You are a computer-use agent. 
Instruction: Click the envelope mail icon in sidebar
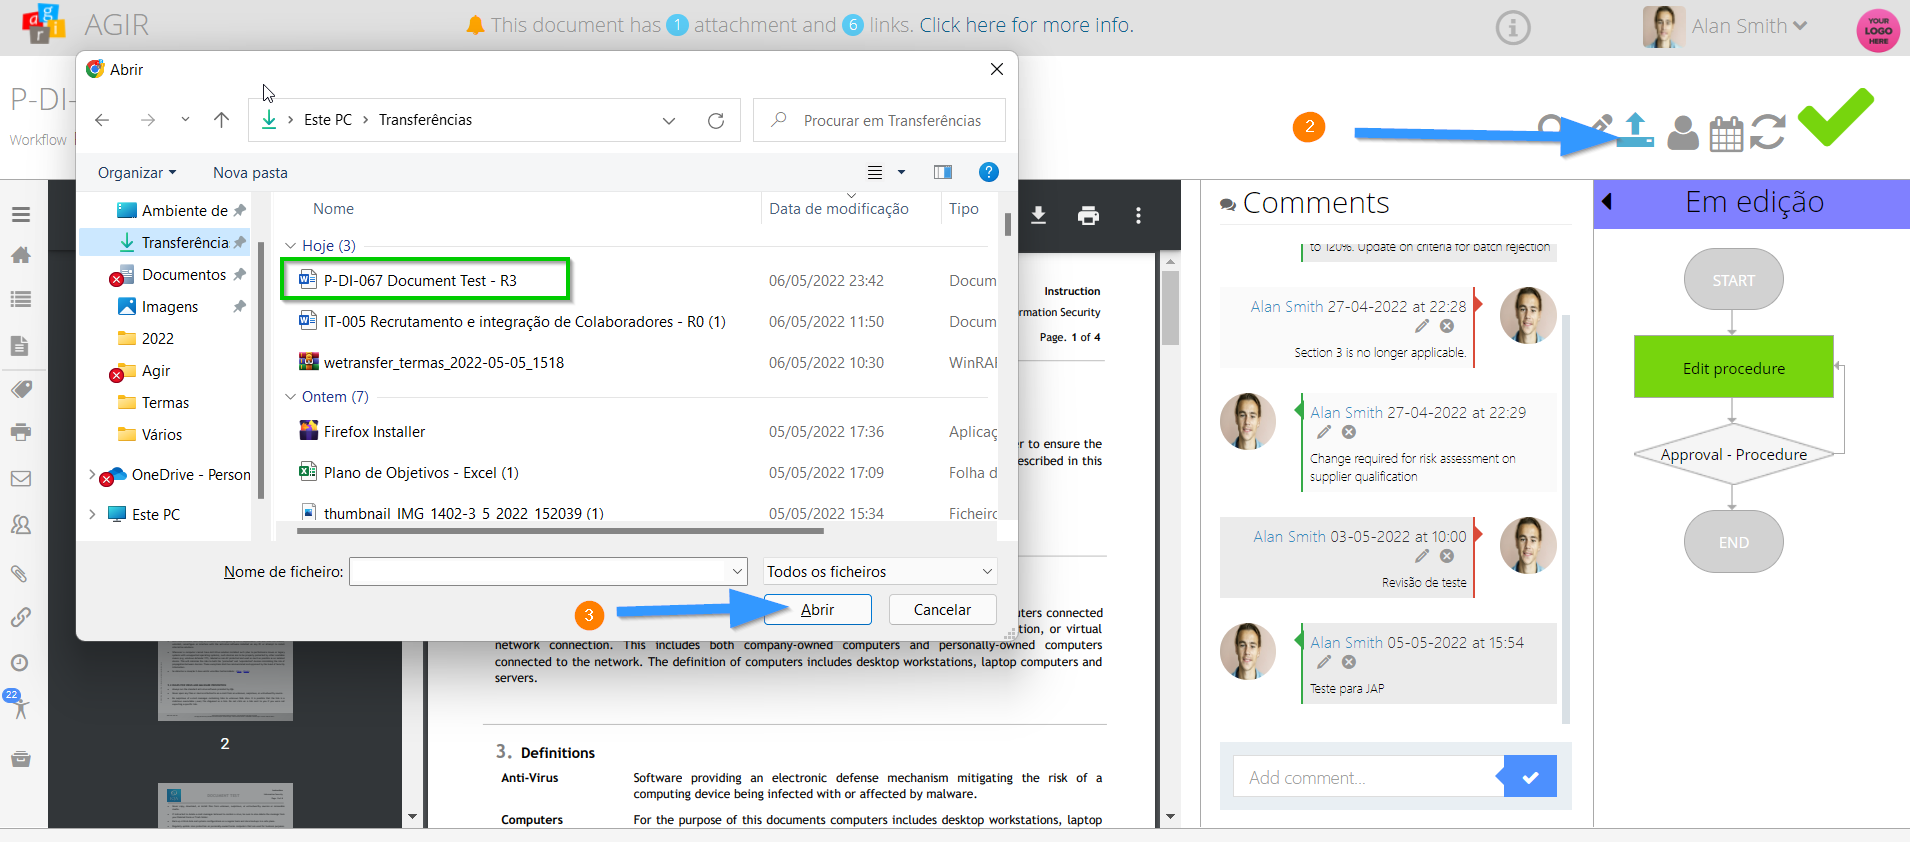click(21, 478)
